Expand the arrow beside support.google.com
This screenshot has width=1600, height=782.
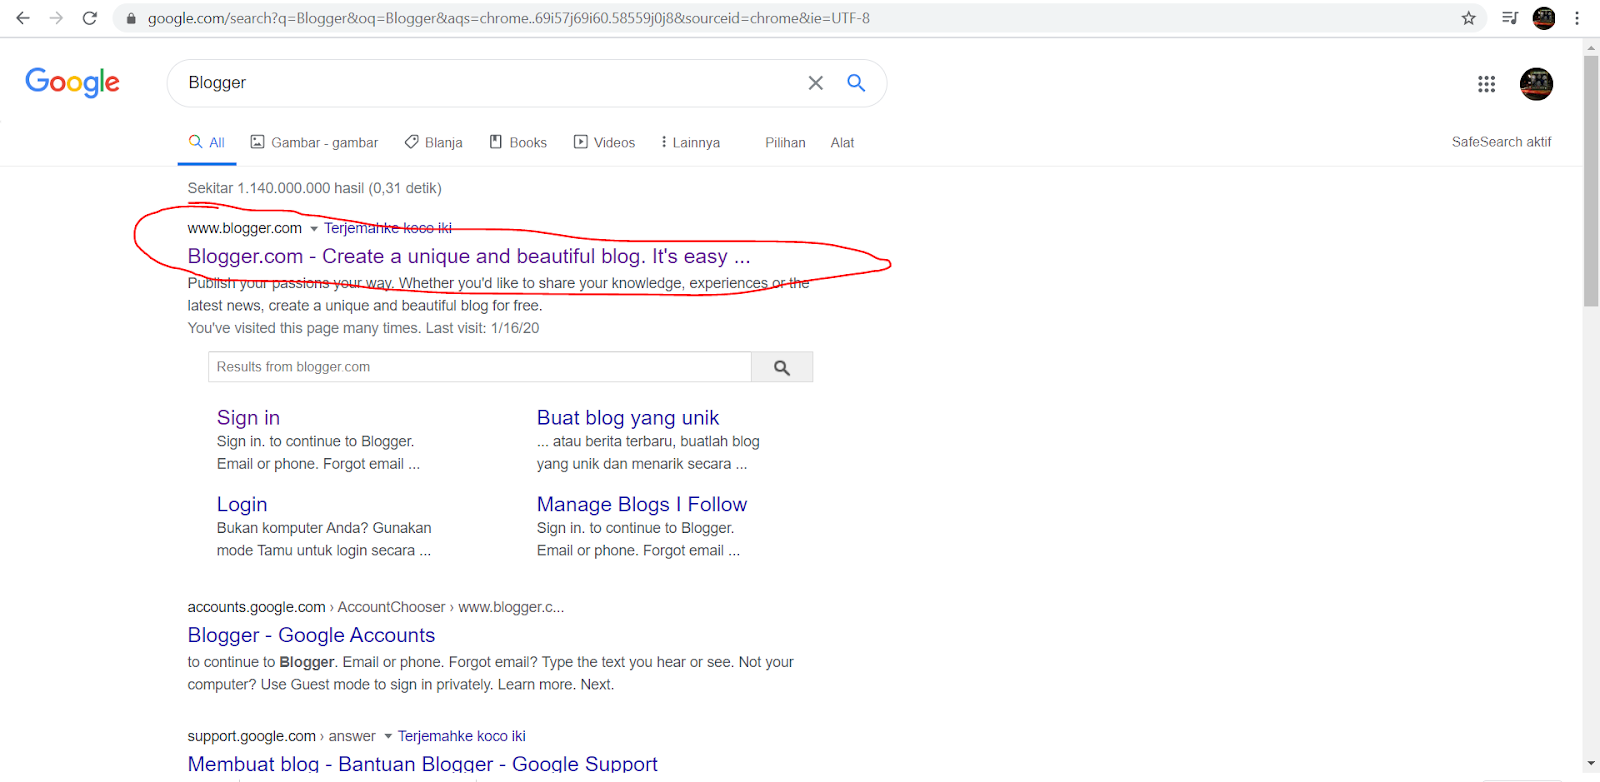[x=388, y=737]
